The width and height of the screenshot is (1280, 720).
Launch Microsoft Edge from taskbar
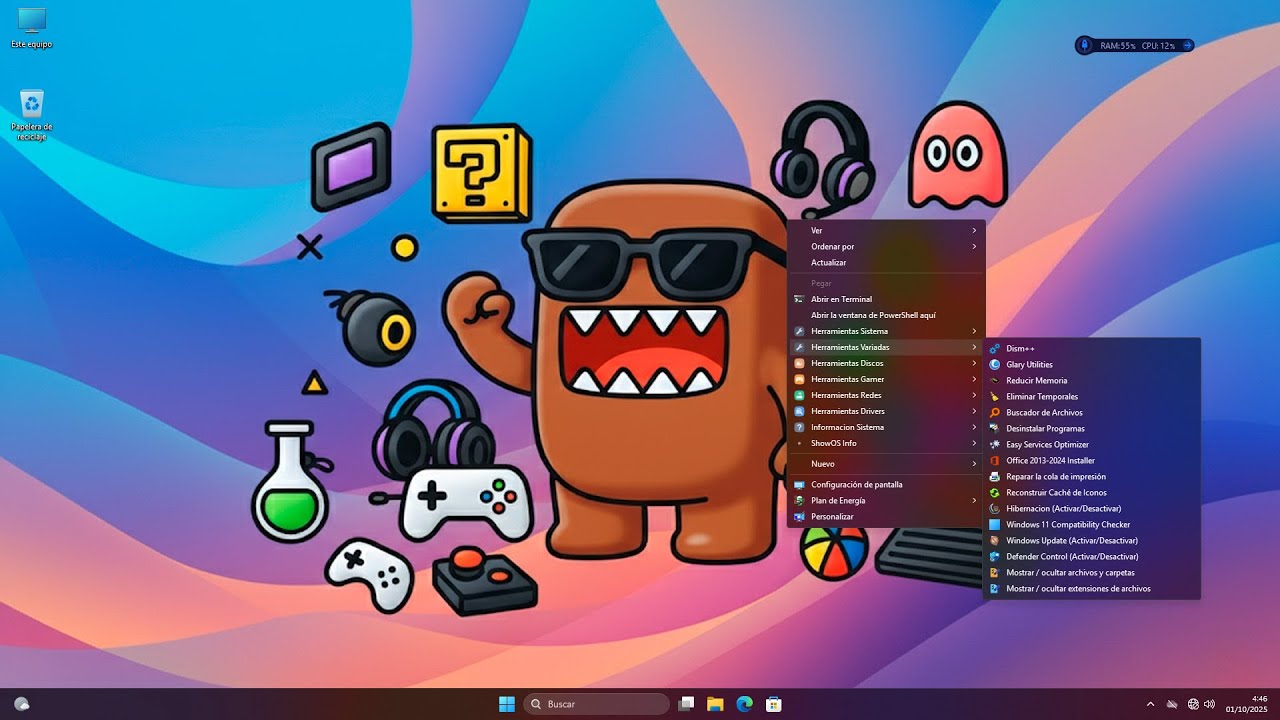tap(744, 704)
